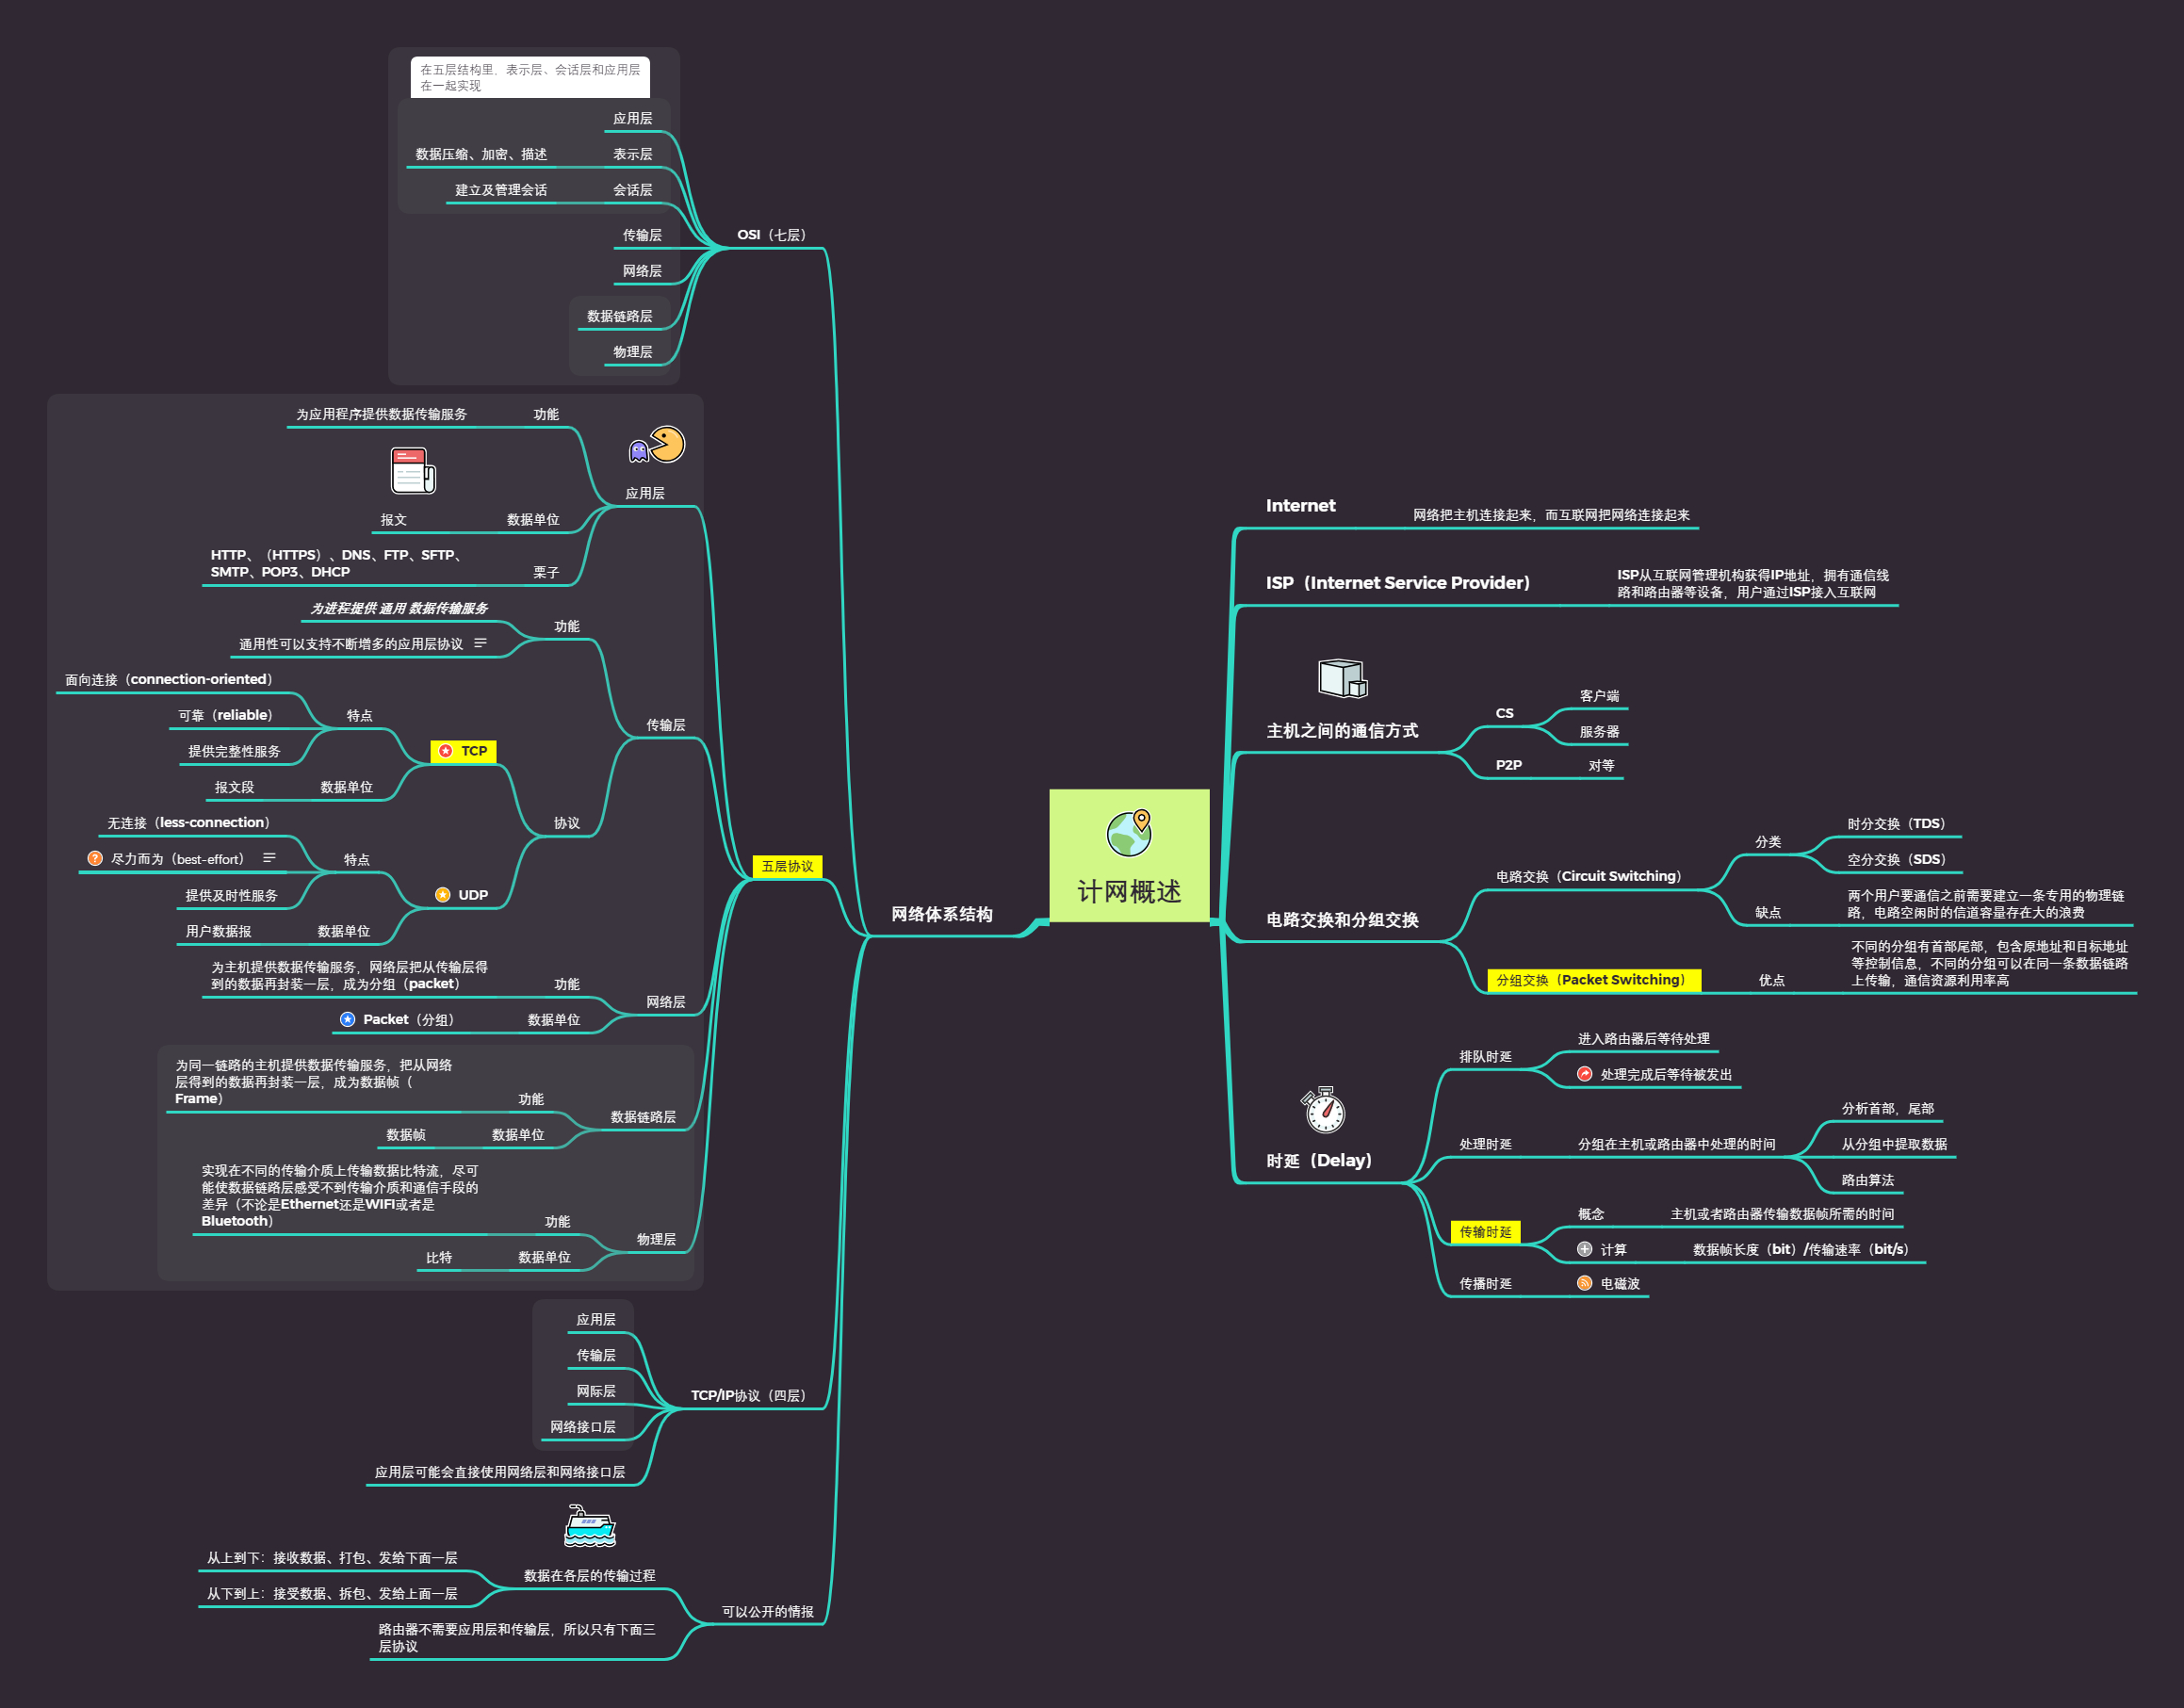Click the computer server icon above 主机之间的通信方式

(1342, 678)
